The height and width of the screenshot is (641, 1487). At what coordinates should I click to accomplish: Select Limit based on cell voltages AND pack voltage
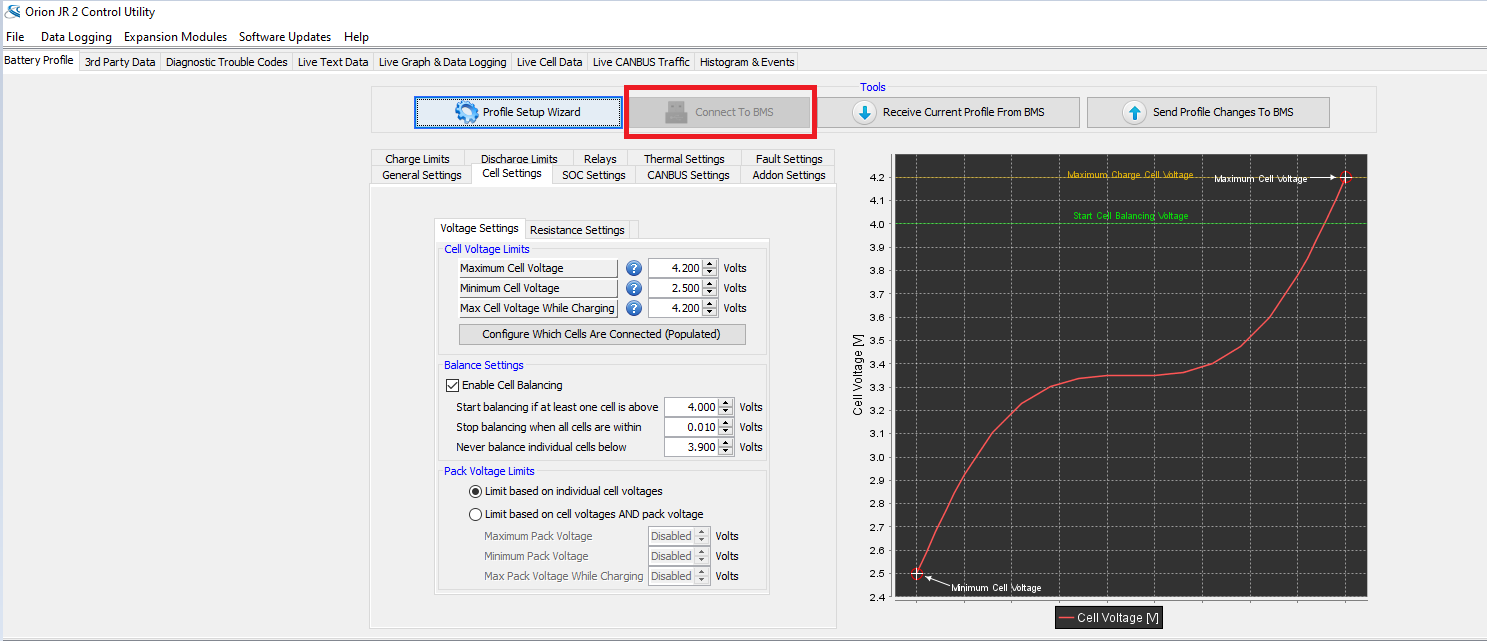[476, 514]
